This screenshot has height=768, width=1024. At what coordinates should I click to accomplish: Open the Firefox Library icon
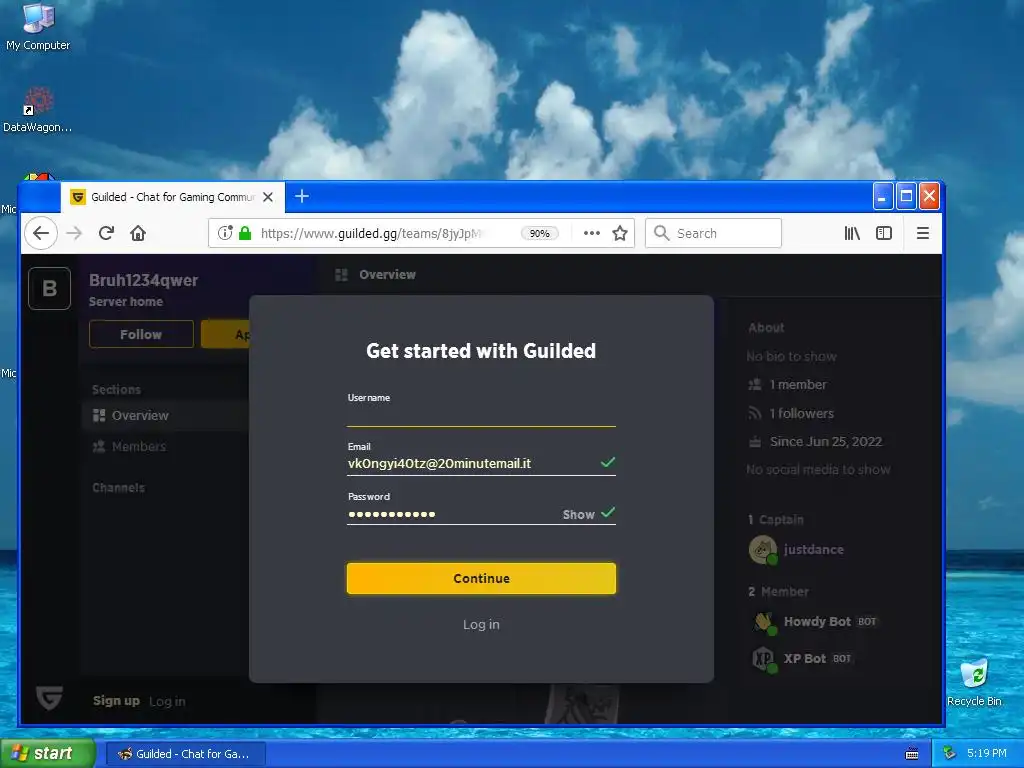852,233
